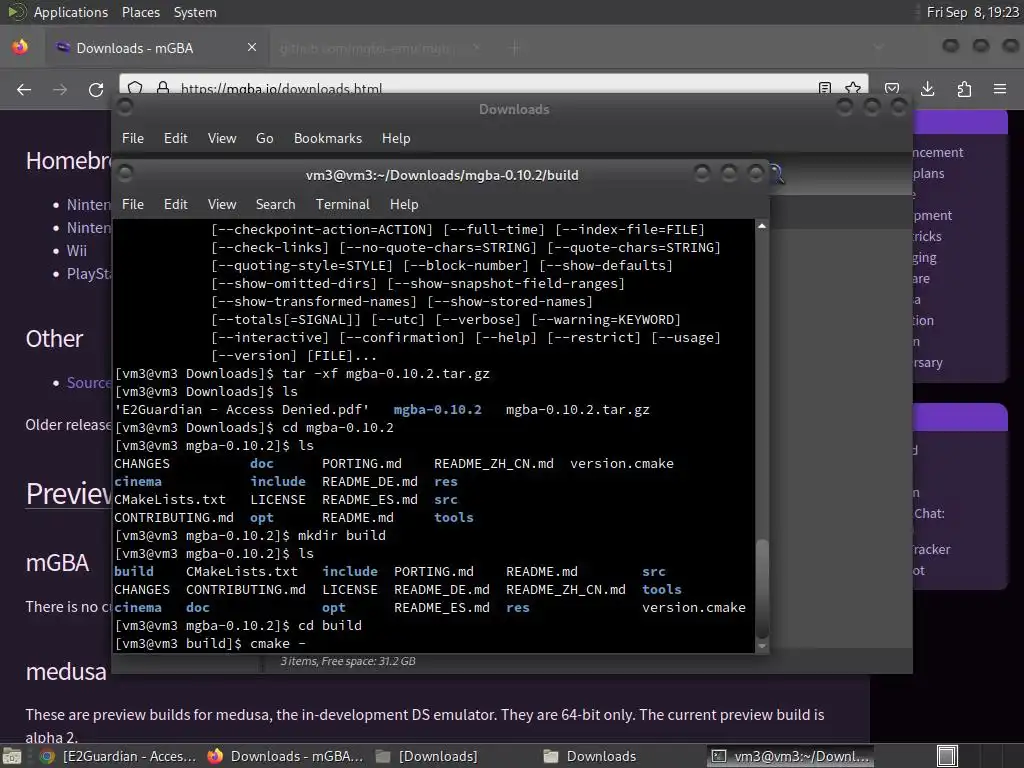Open File menu of Downloads file manager
Viewport: 1024px width, 768px height.
(x=133, y=138)
